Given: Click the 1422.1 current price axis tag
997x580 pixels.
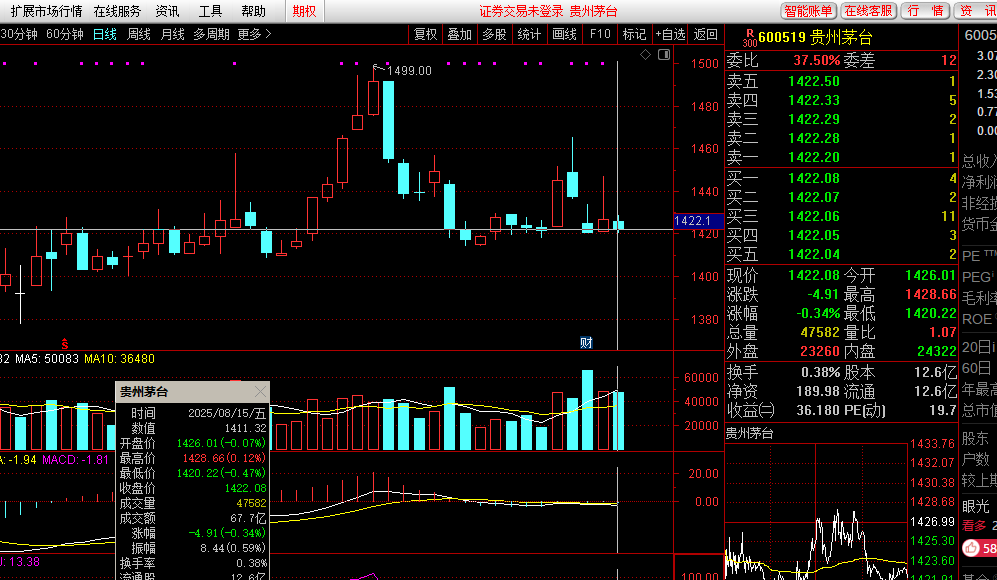Looking at the screenshot, I should (x=698, y=221).
